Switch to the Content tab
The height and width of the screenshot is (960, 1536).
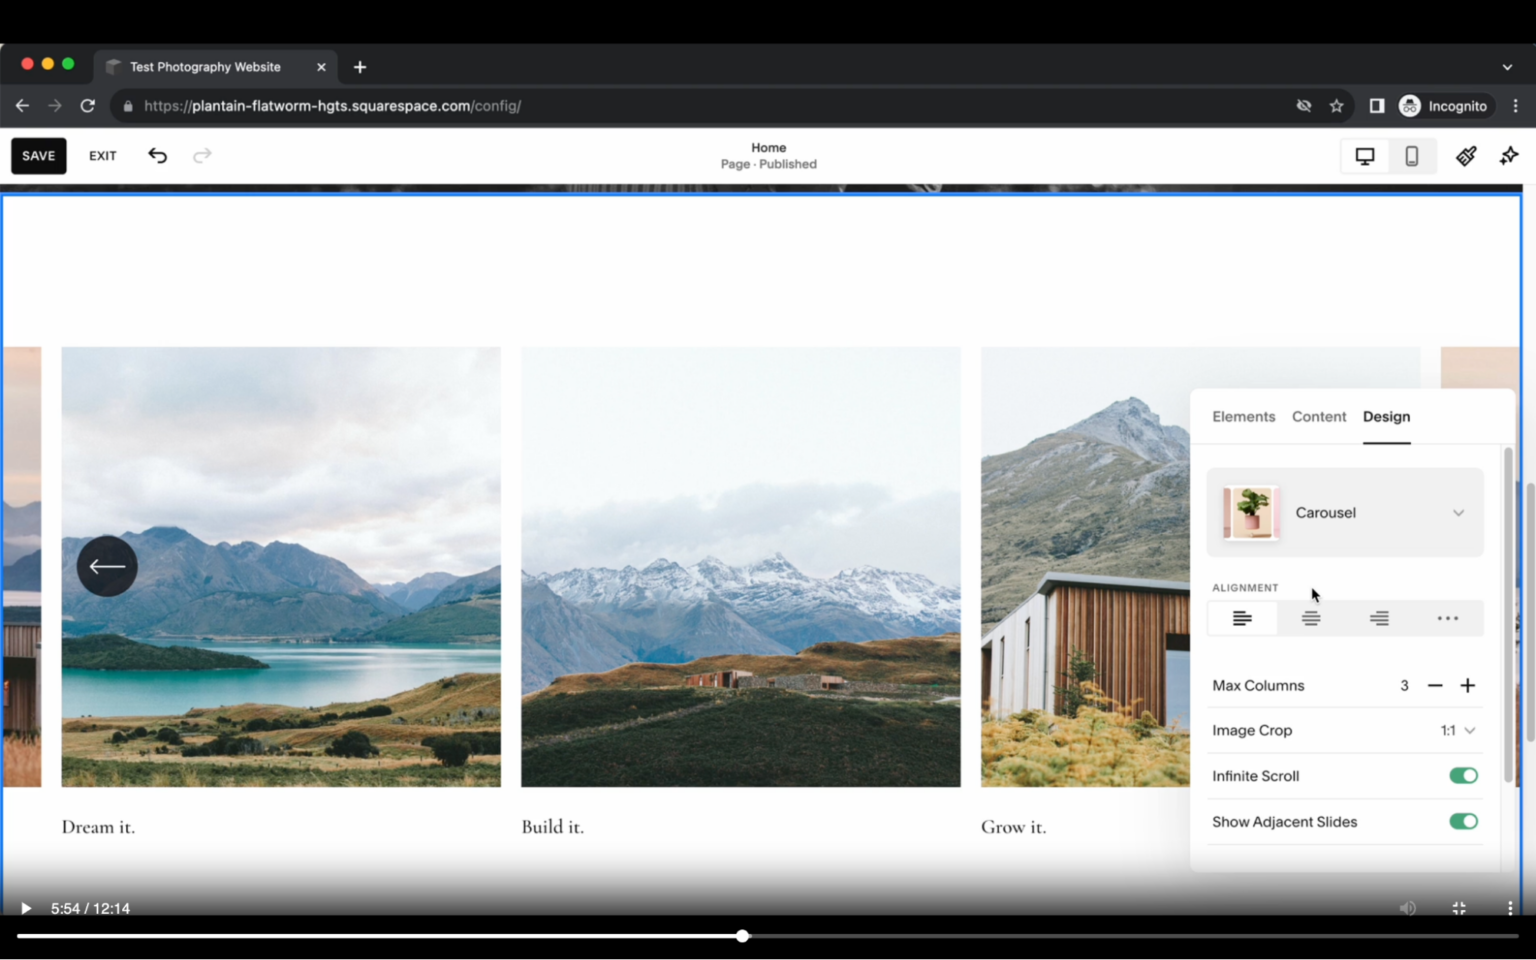[1319, 417]
